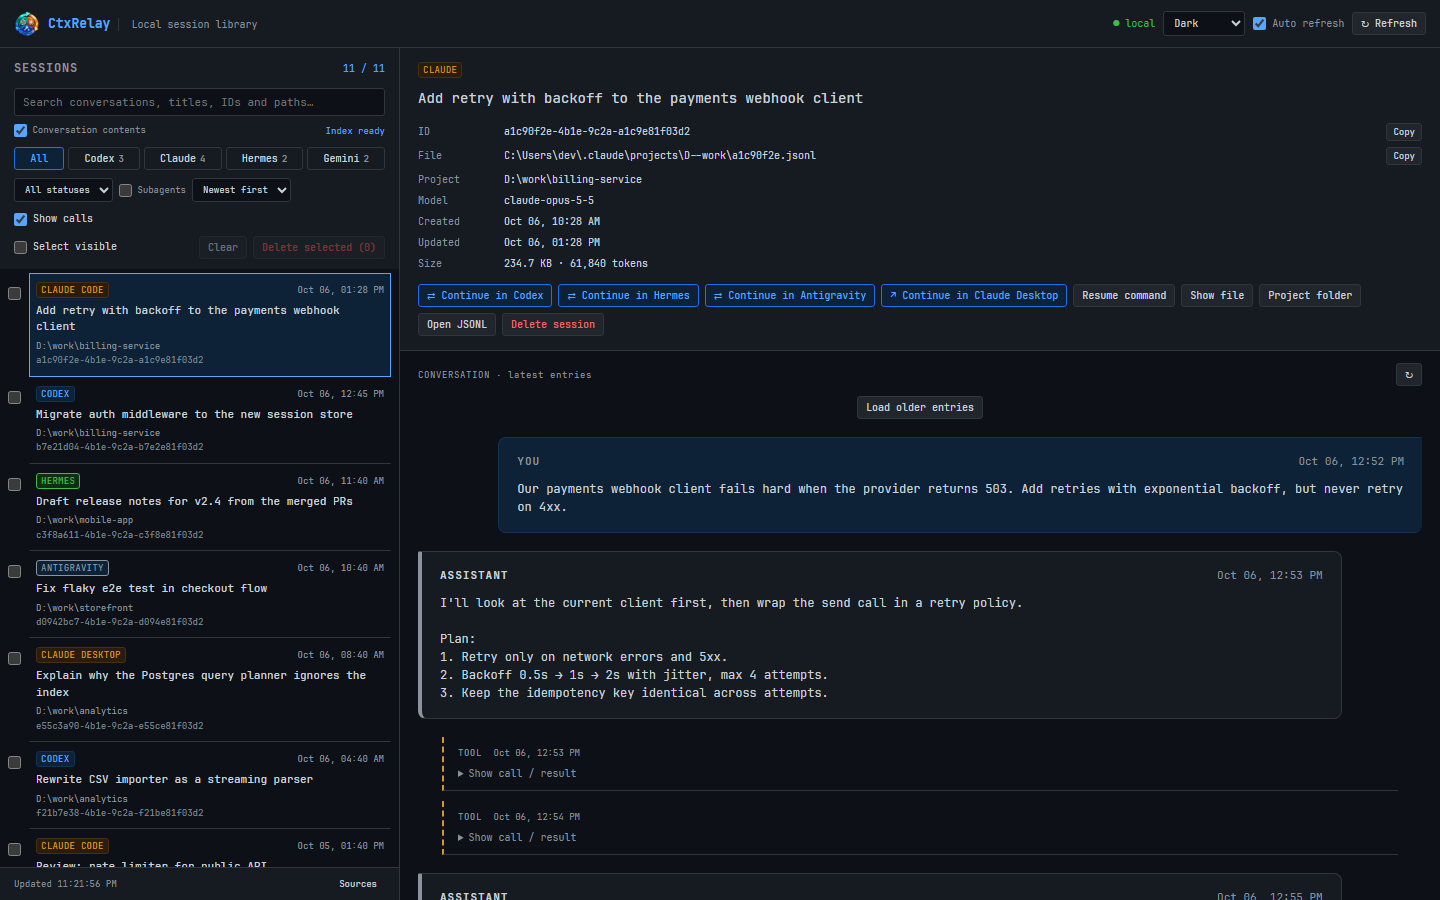The height and width of the screenshot is (900, 1440).
Task: Open the Newest first sort dropdown
Action: coord(241,190)
